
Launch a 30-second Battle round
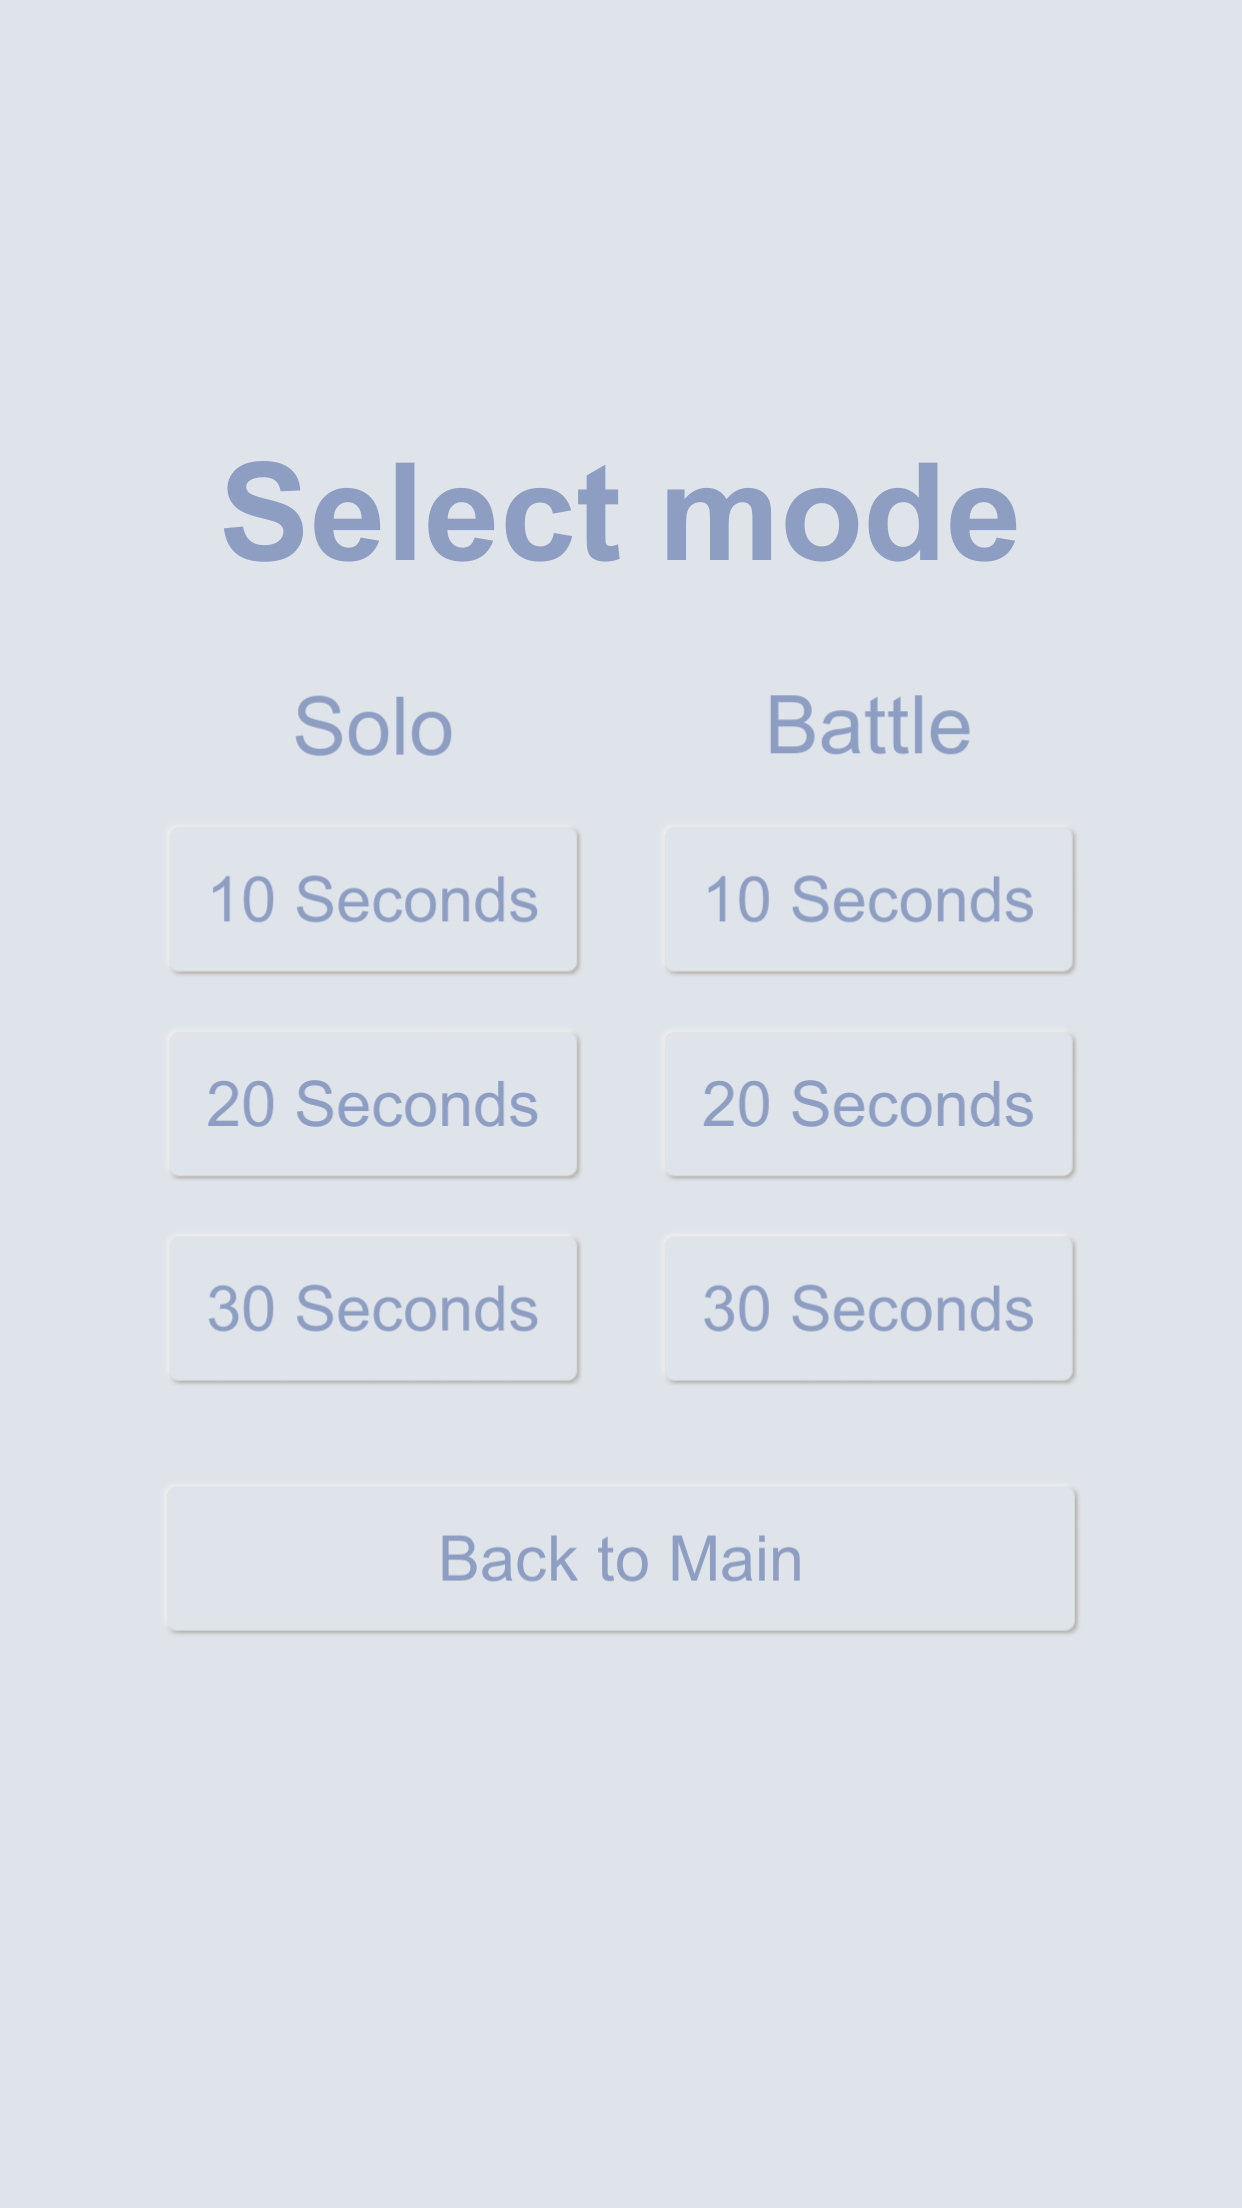pos(869,1308)
